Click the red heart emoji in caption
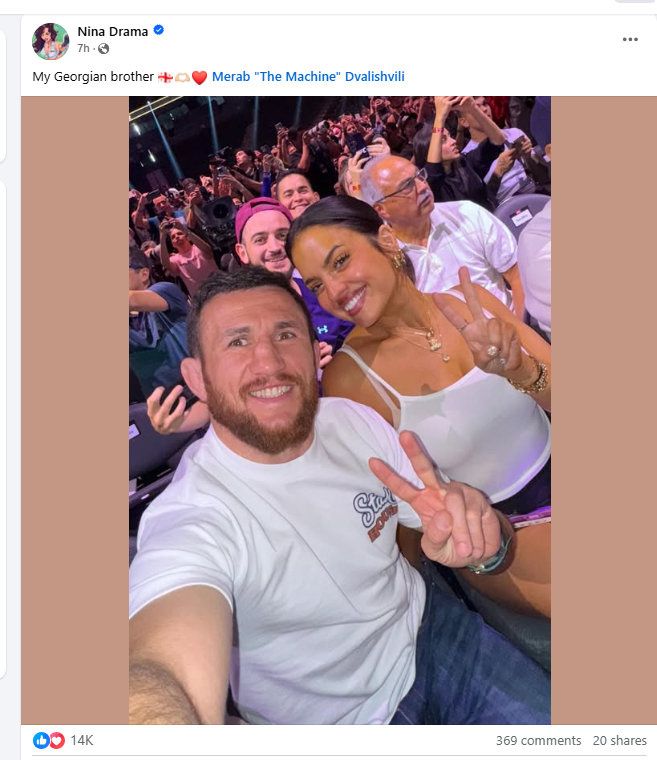The height and width of the screenshot is (760, 657). 199,77
